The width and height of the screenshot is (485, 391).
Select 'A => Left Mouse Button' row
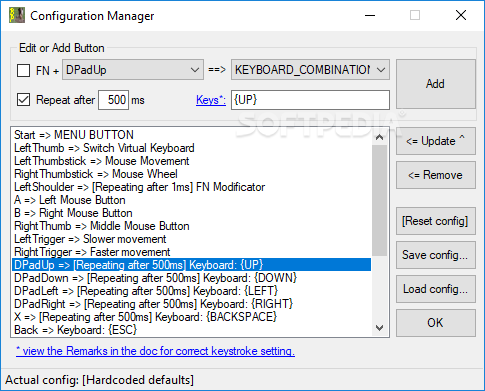(191, 200)
